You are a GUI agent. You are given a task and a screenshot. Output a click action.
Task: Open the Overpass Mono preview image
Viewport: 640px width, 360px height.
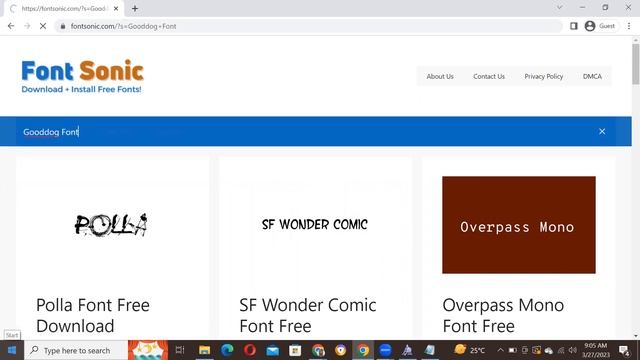[x=519, y=225]
